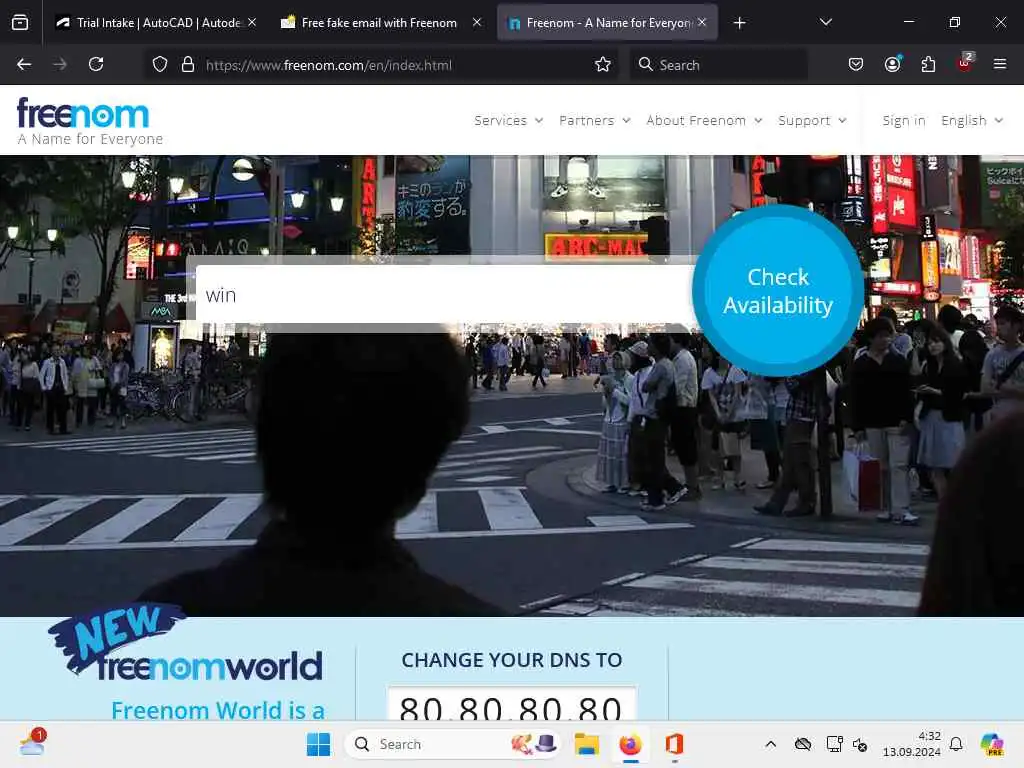The width and height of the screenshot is (1024, 768).
Task: Click the Sign in link
Action: tap(904, 121)
